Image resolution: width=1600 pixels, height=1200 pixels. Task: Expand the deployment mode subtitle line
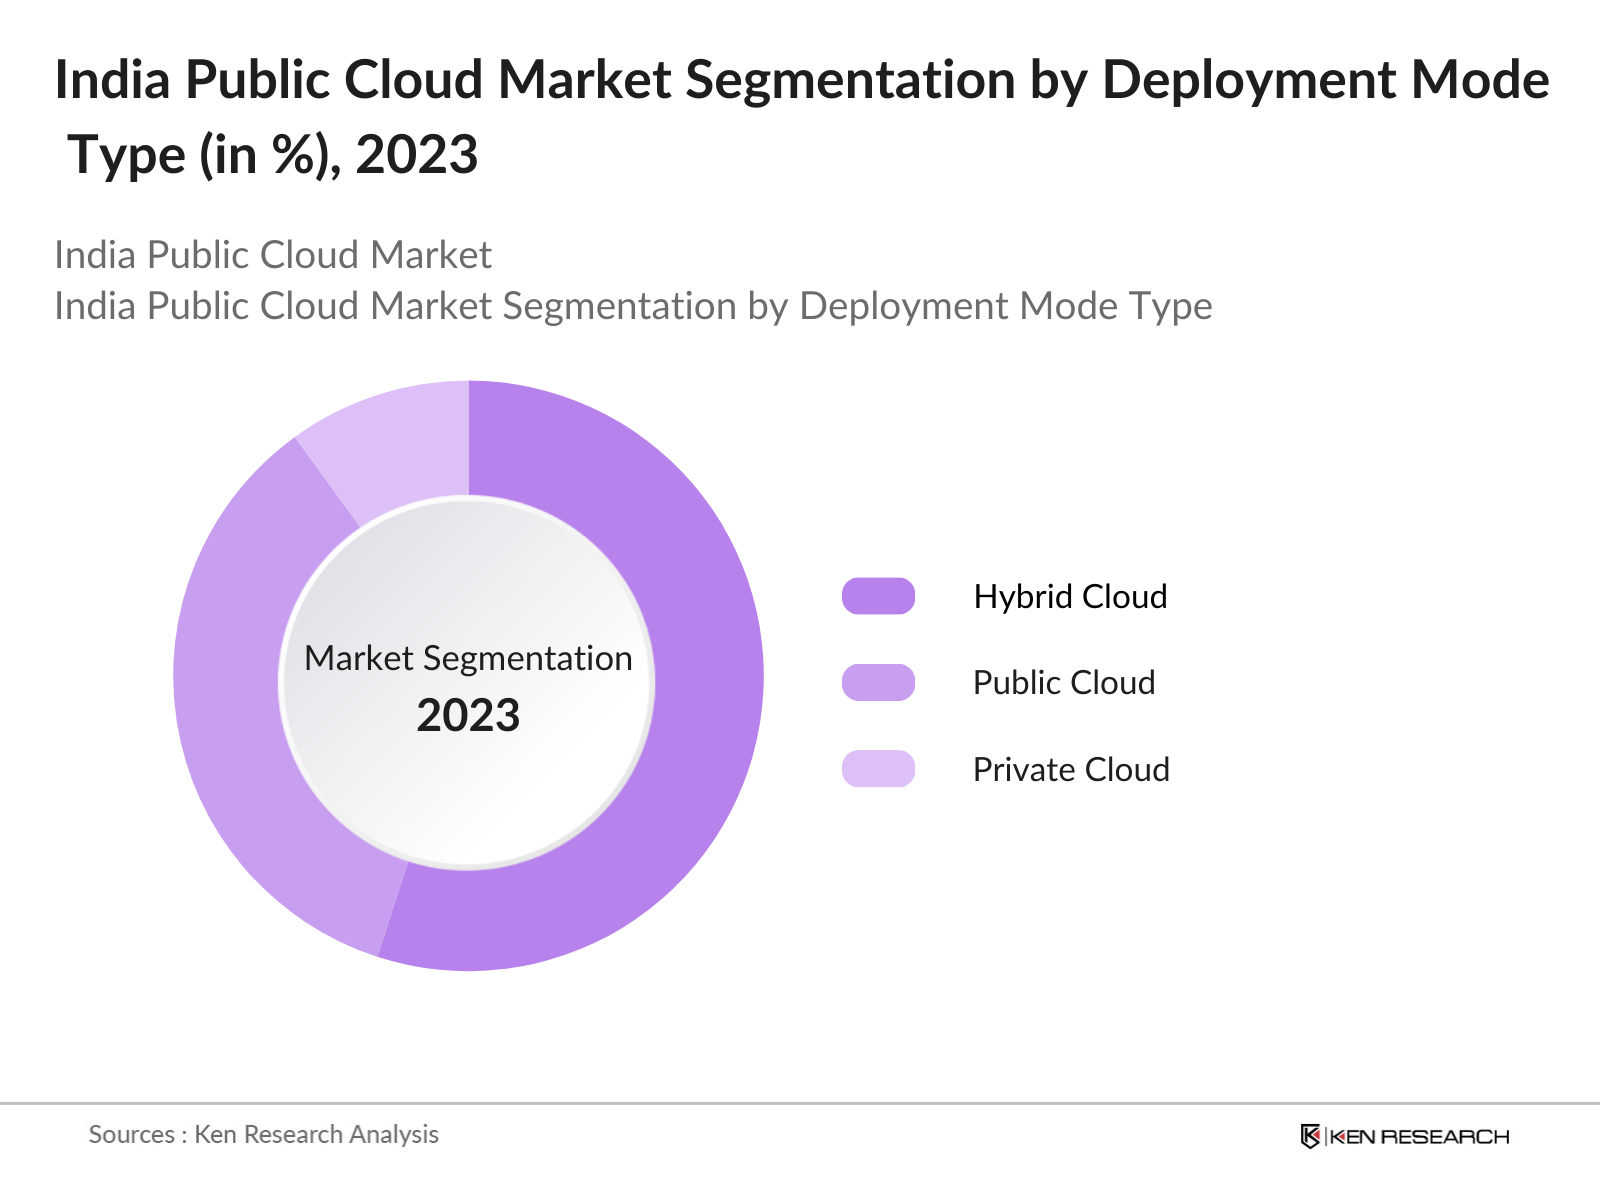coord(633,307)
